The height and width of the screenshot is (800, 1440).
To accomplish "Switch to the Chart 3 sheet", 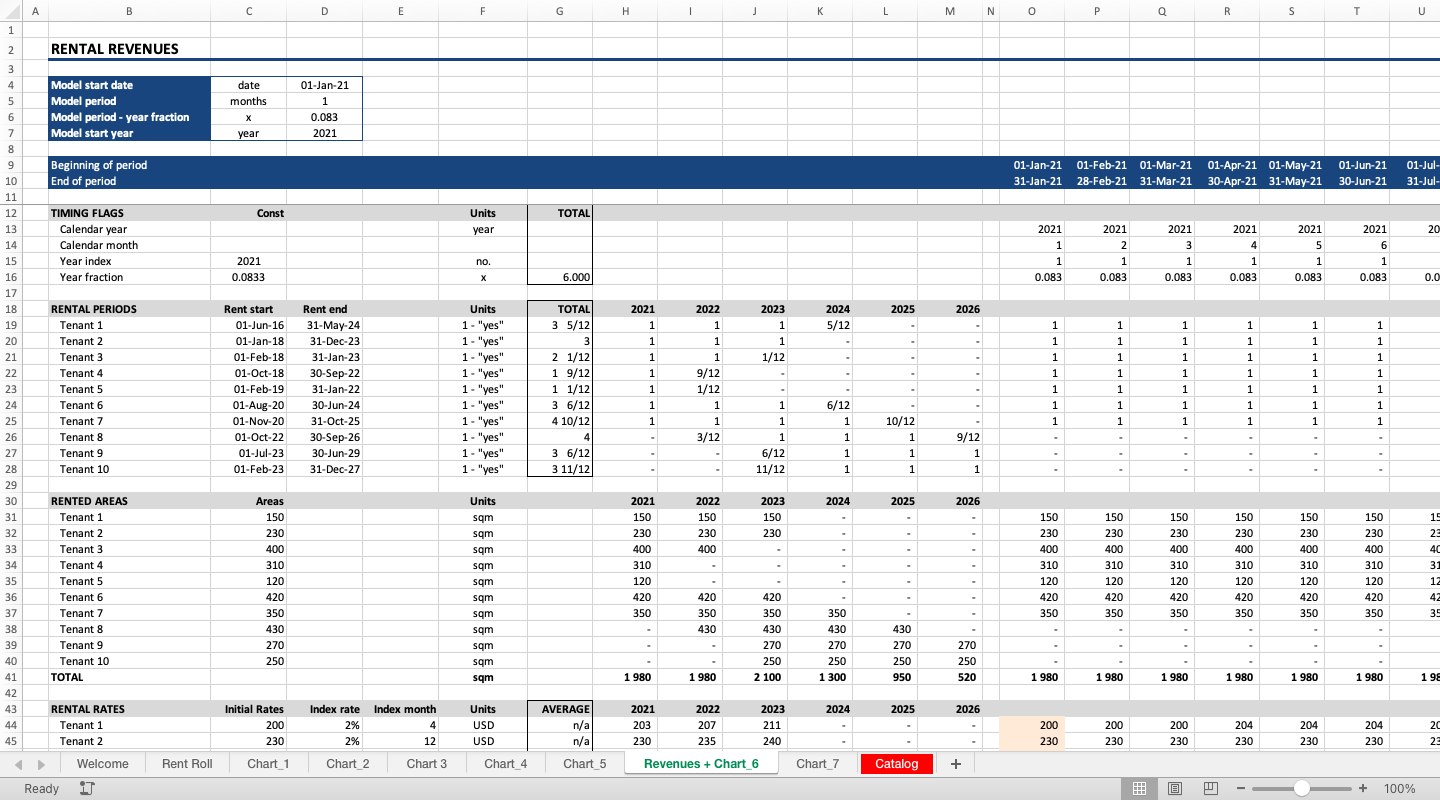I will (427, 763).
